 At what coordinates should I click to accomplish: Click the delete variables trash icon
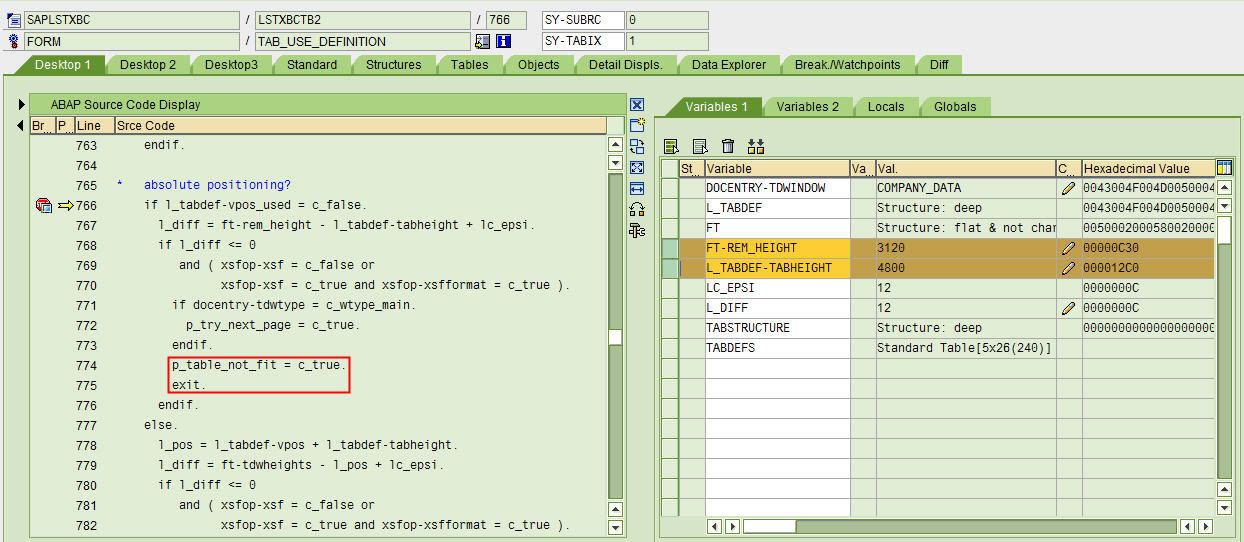tap(728, 147)
